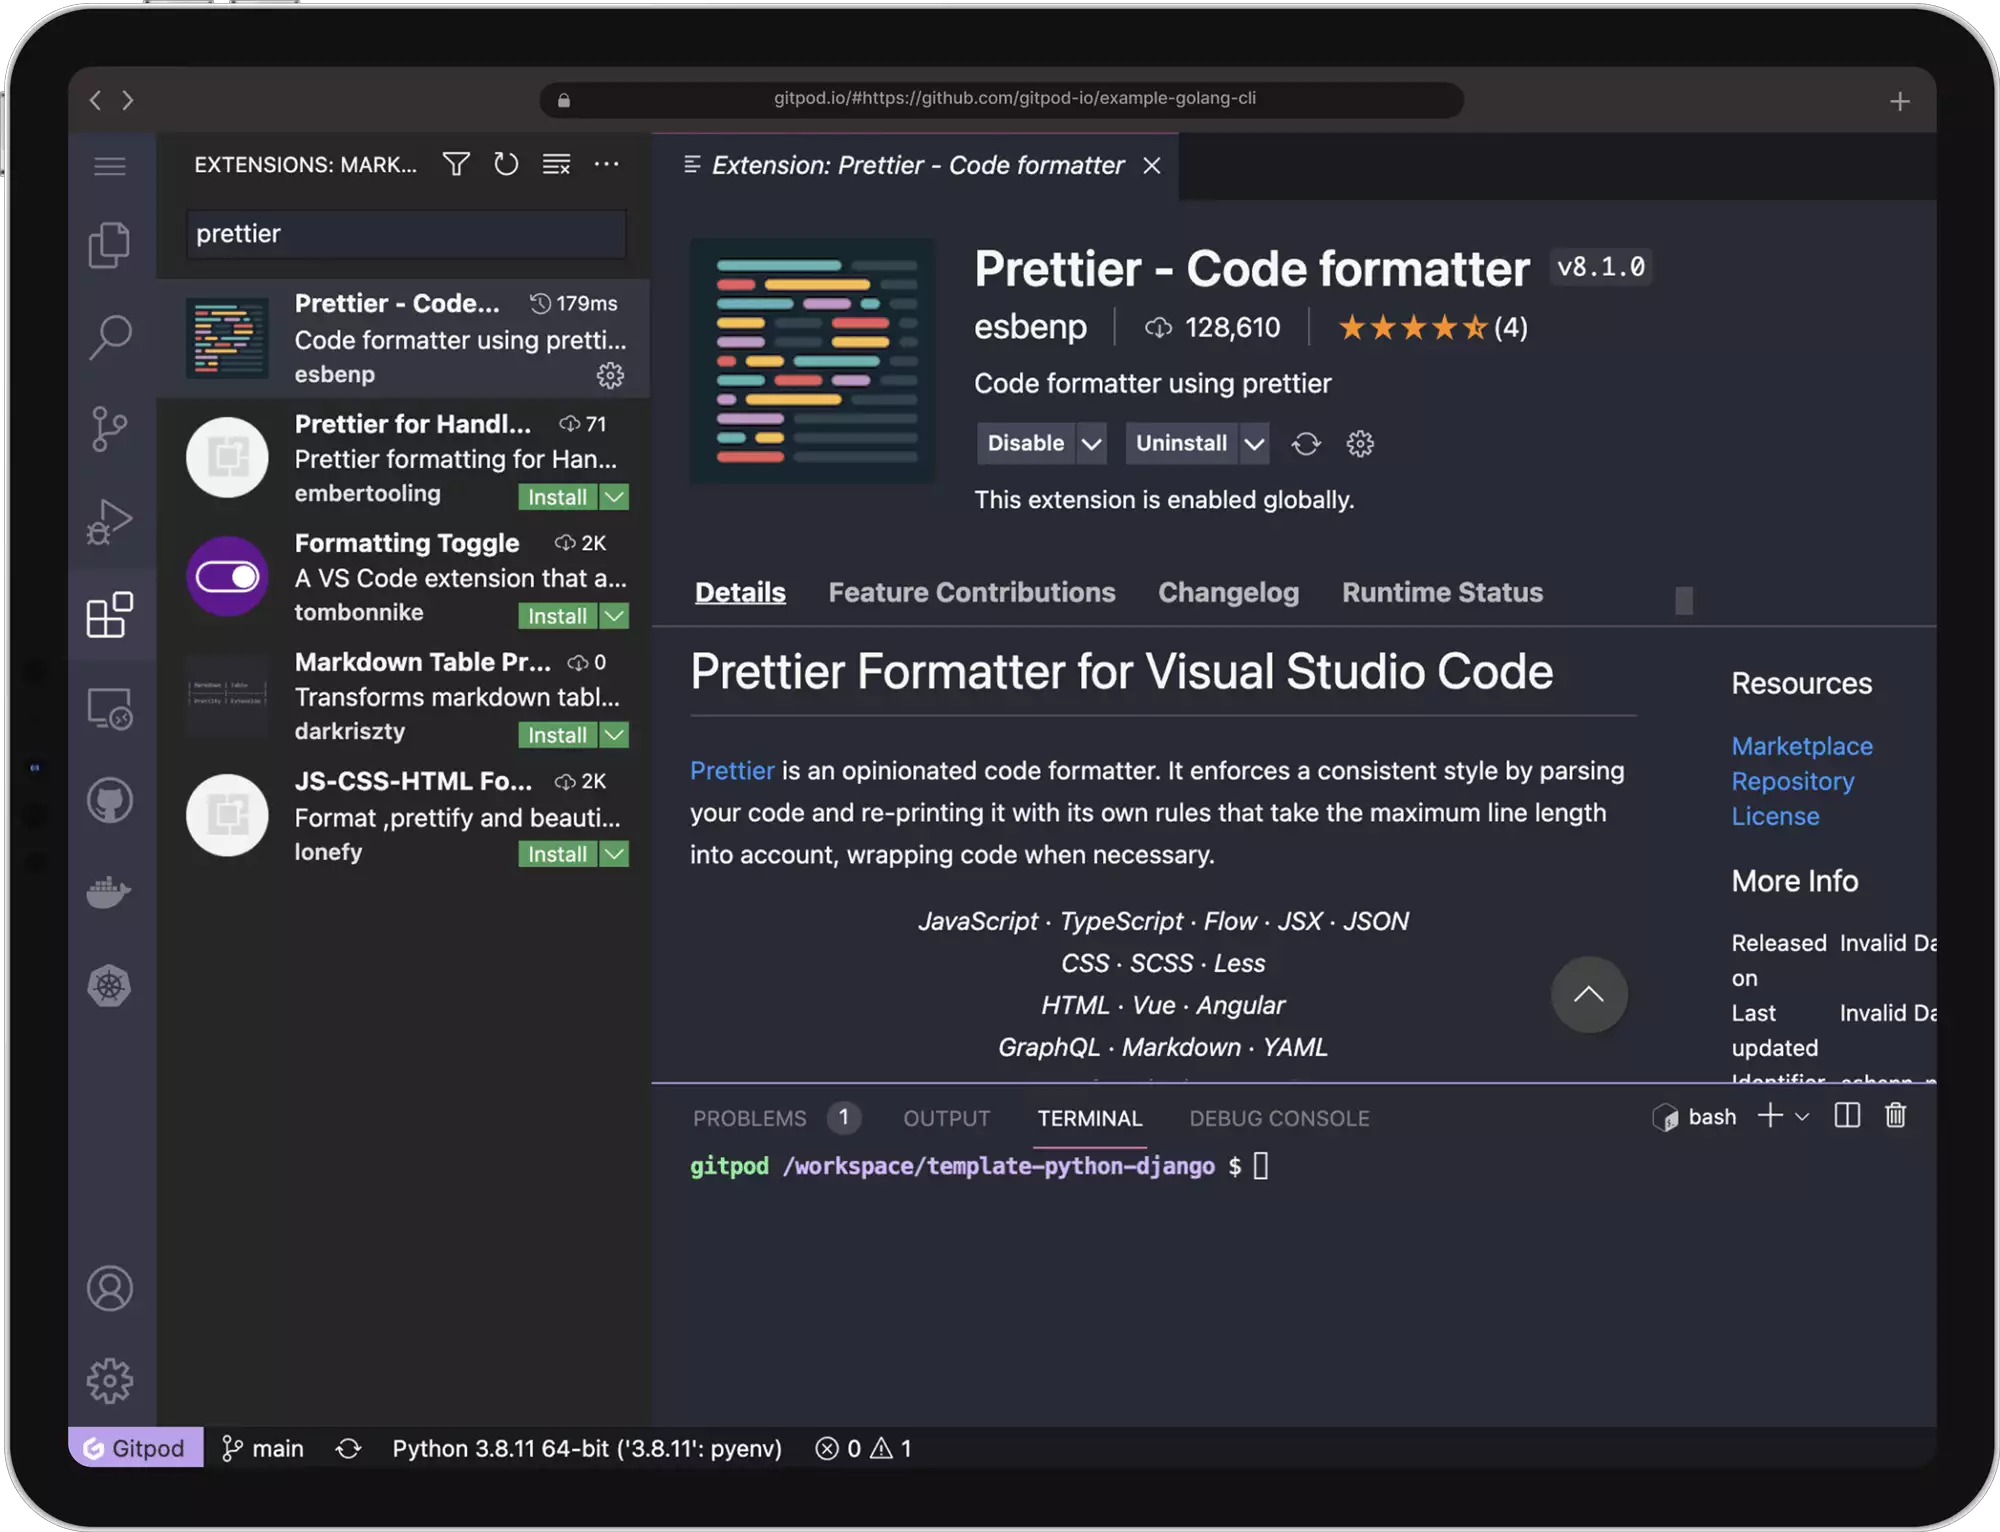Install the JS-CSS-HTML Formatter extension
Image resolution: width=2000 pixels, height=1532 pixels.
coord(557,854)
